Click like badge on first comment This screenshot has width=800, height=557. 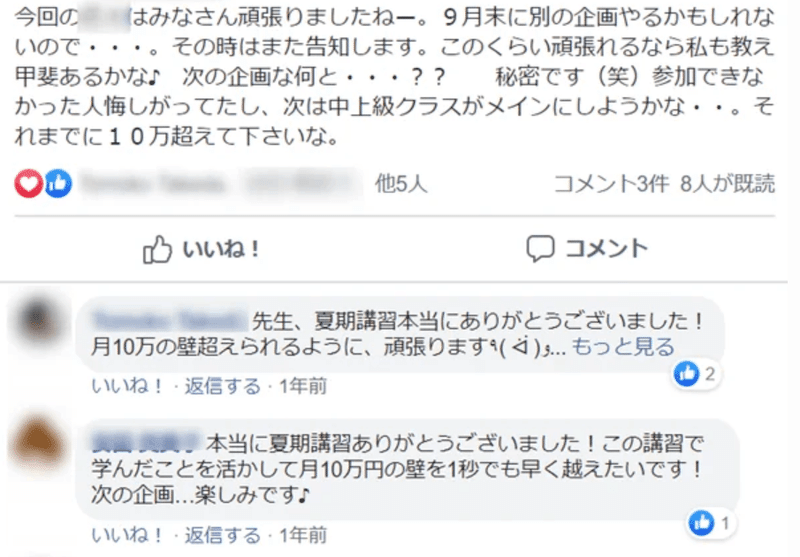[696, 374]
